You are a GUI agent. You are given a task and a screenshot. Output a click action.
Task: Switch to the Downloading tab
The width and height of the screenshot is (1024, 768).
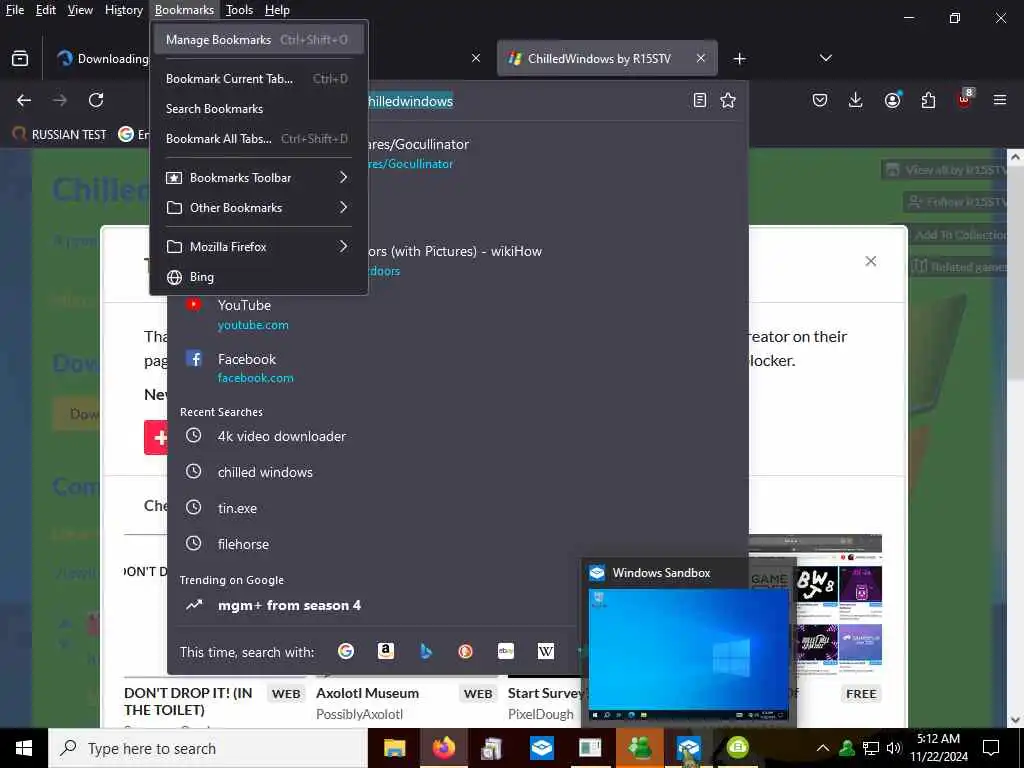coord(101,59)
